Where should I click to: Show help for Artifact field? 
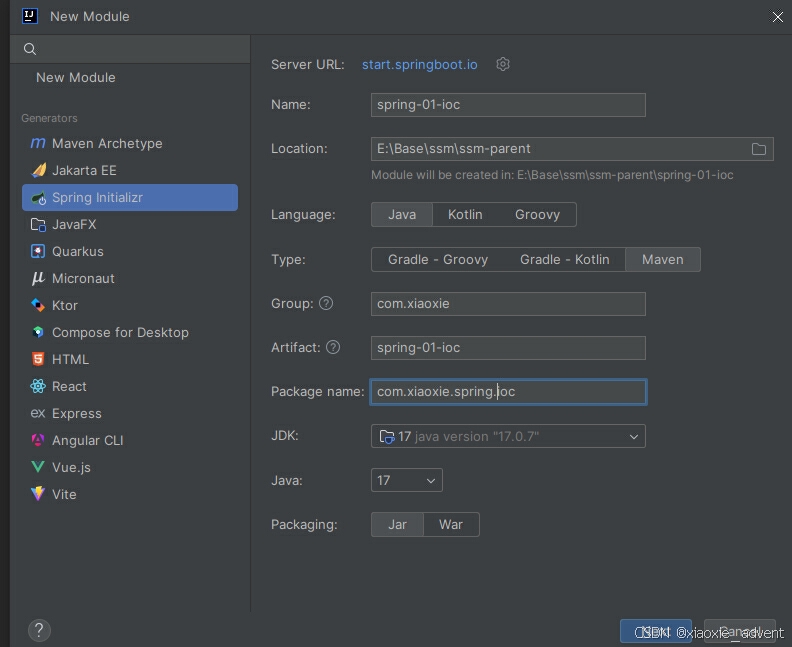coord(333,347)
